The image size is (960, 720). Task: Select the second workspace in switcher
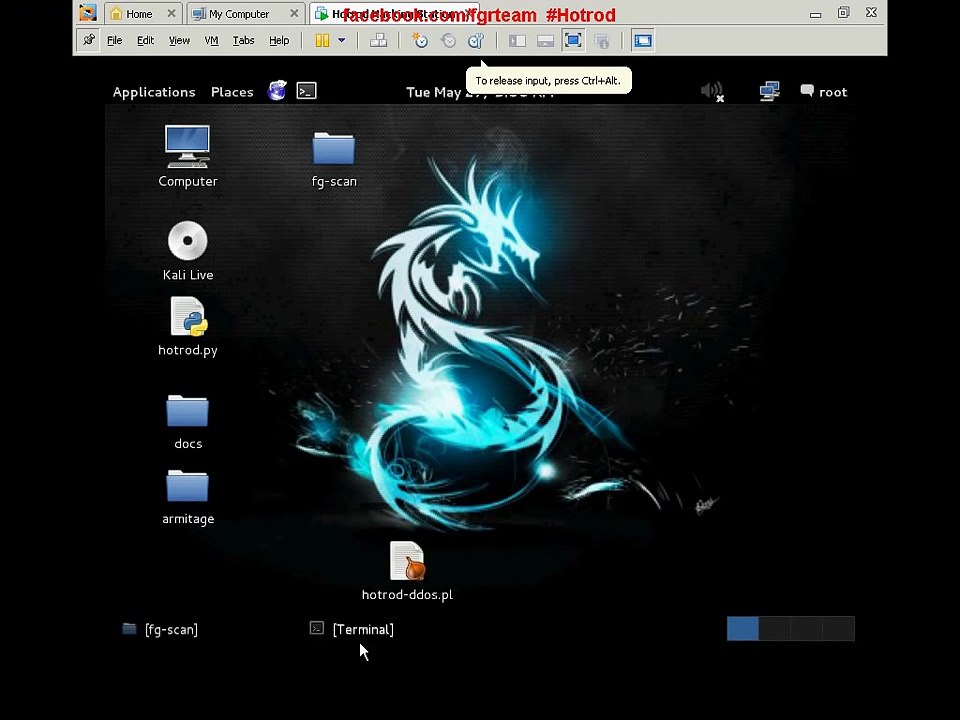point(774,629)
